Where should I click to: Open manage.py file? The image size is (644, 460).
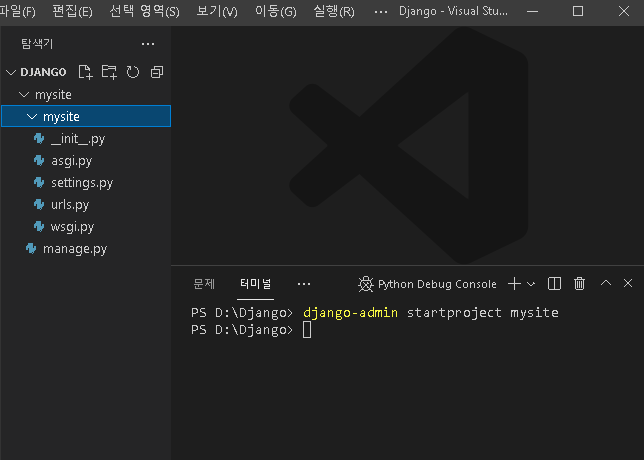[75, 249]
